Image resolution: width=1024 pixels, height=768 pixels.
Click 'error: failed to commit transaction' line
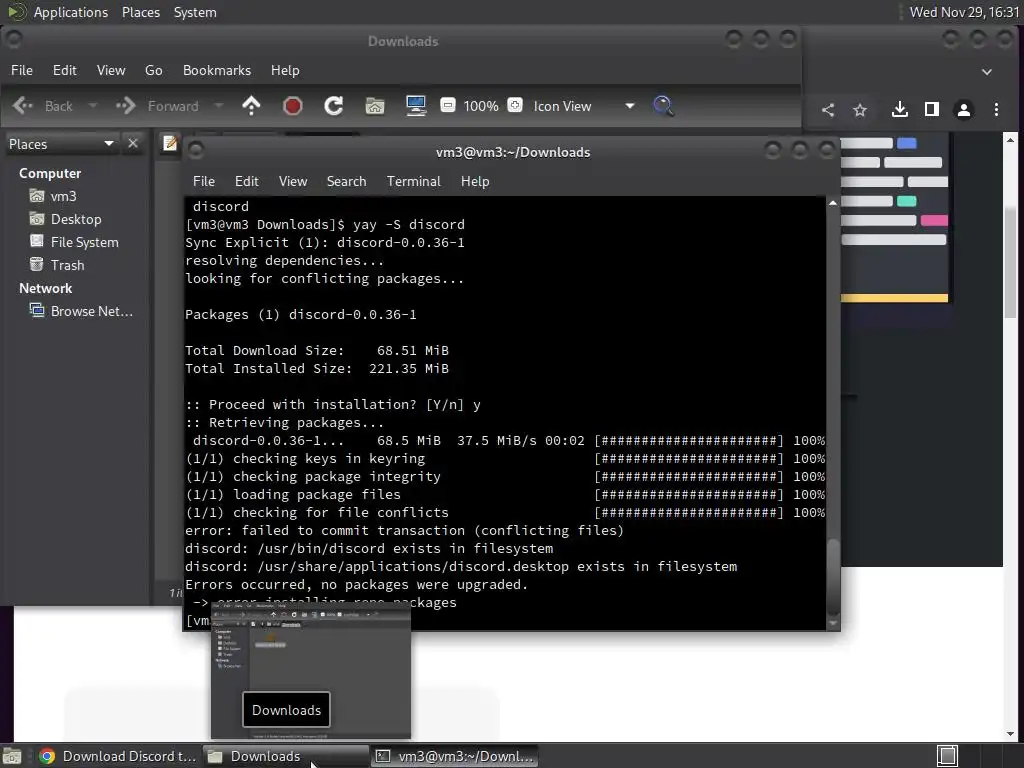coord(404,530)
